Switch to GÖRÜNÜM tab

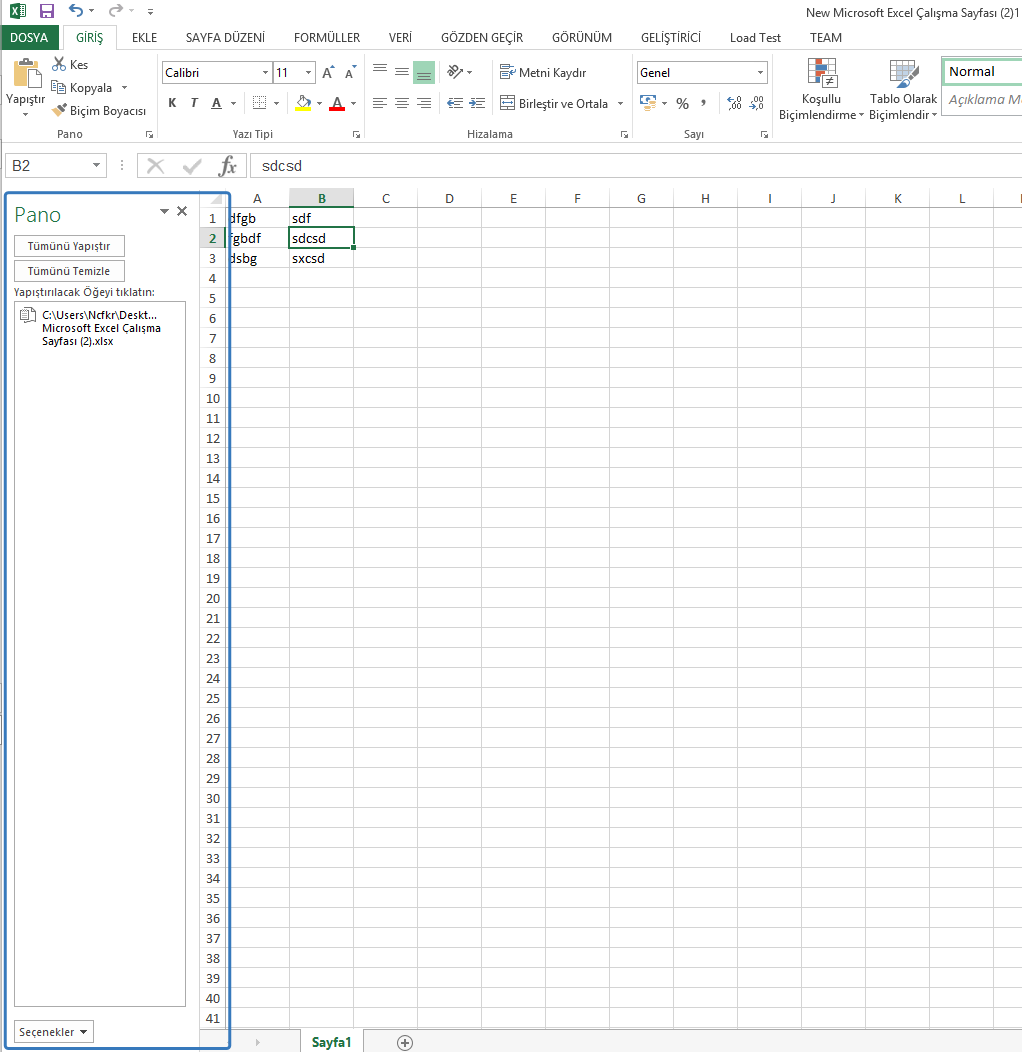582,38
